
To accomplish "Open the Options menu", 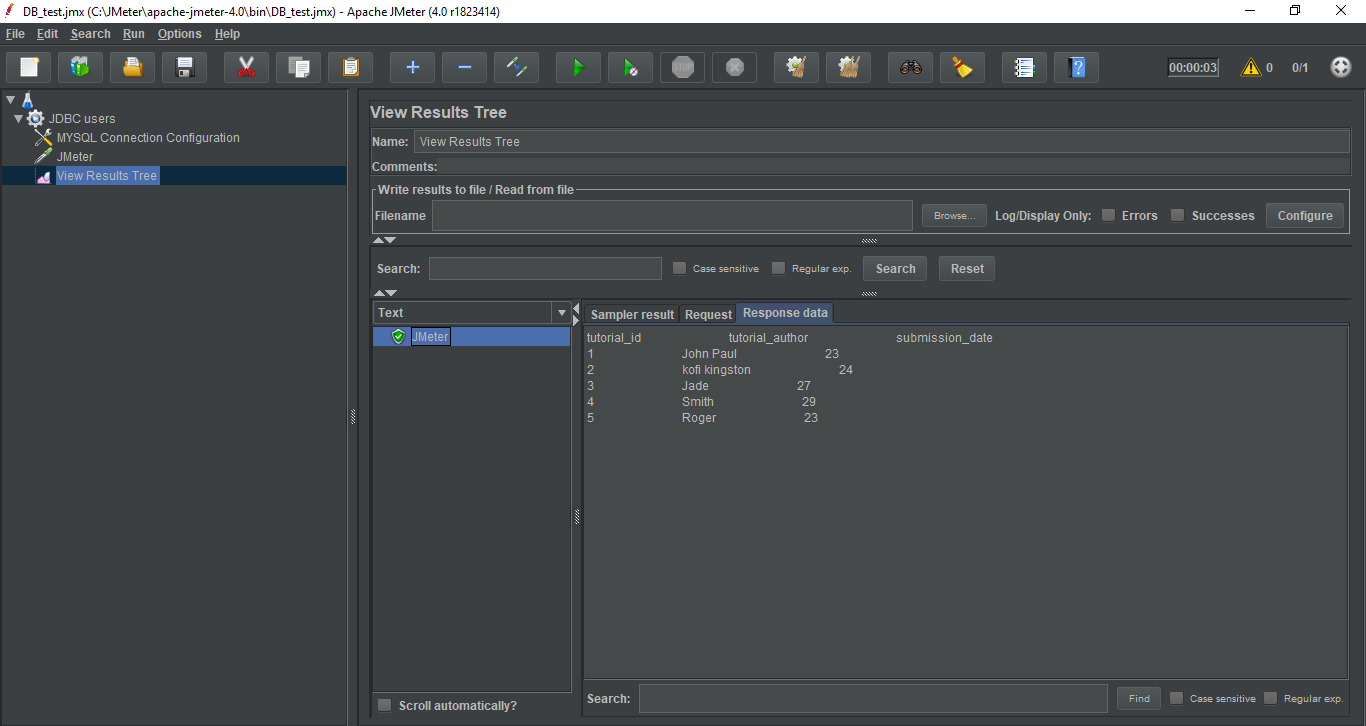I will pyautogui.click(x=179, y=34).
